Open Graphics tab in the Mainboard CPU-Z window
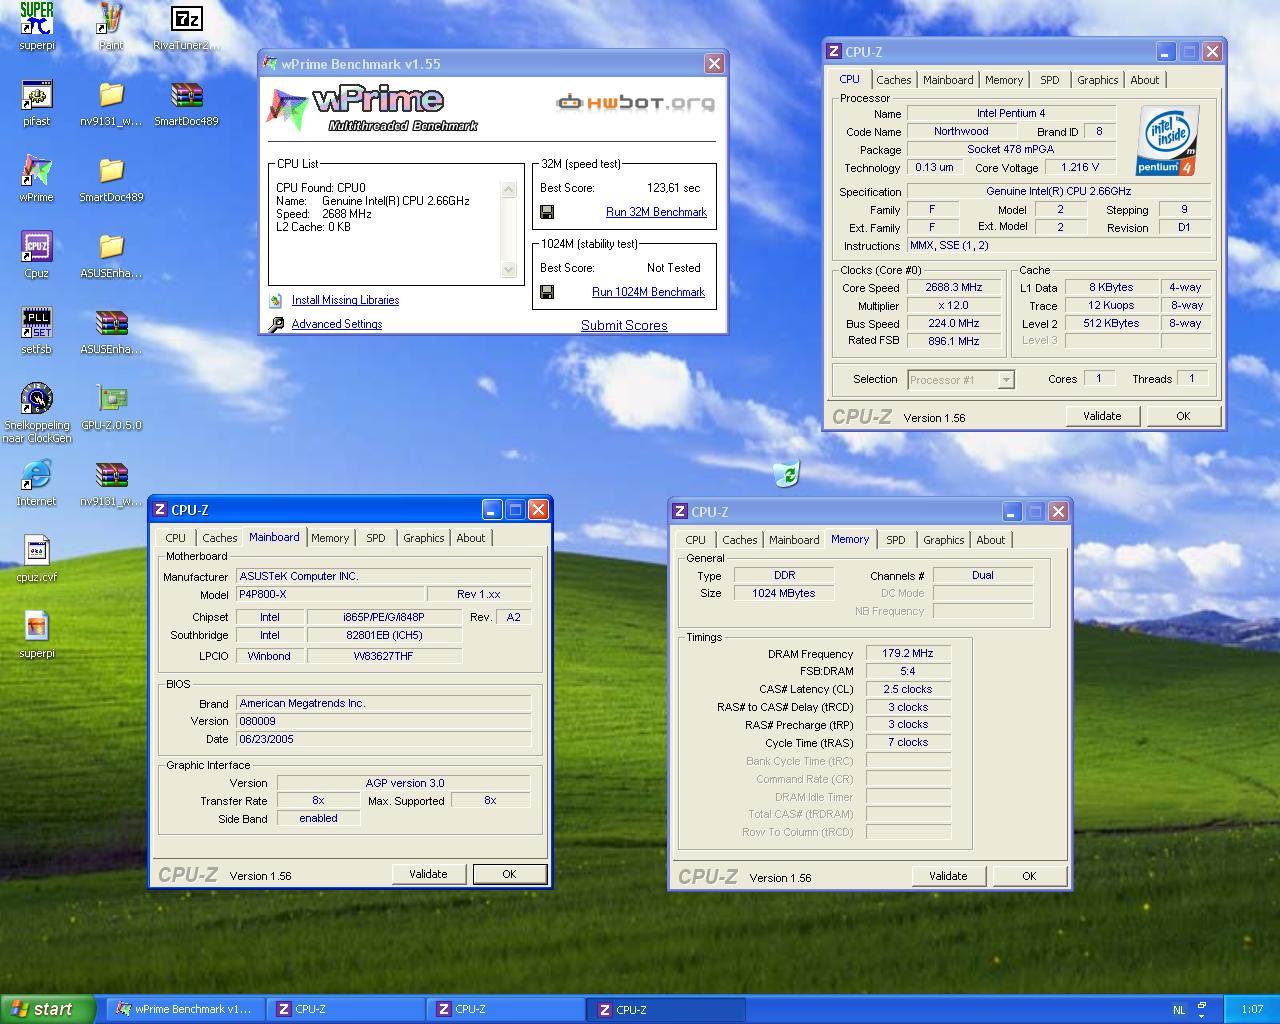 tap(423, 538)
